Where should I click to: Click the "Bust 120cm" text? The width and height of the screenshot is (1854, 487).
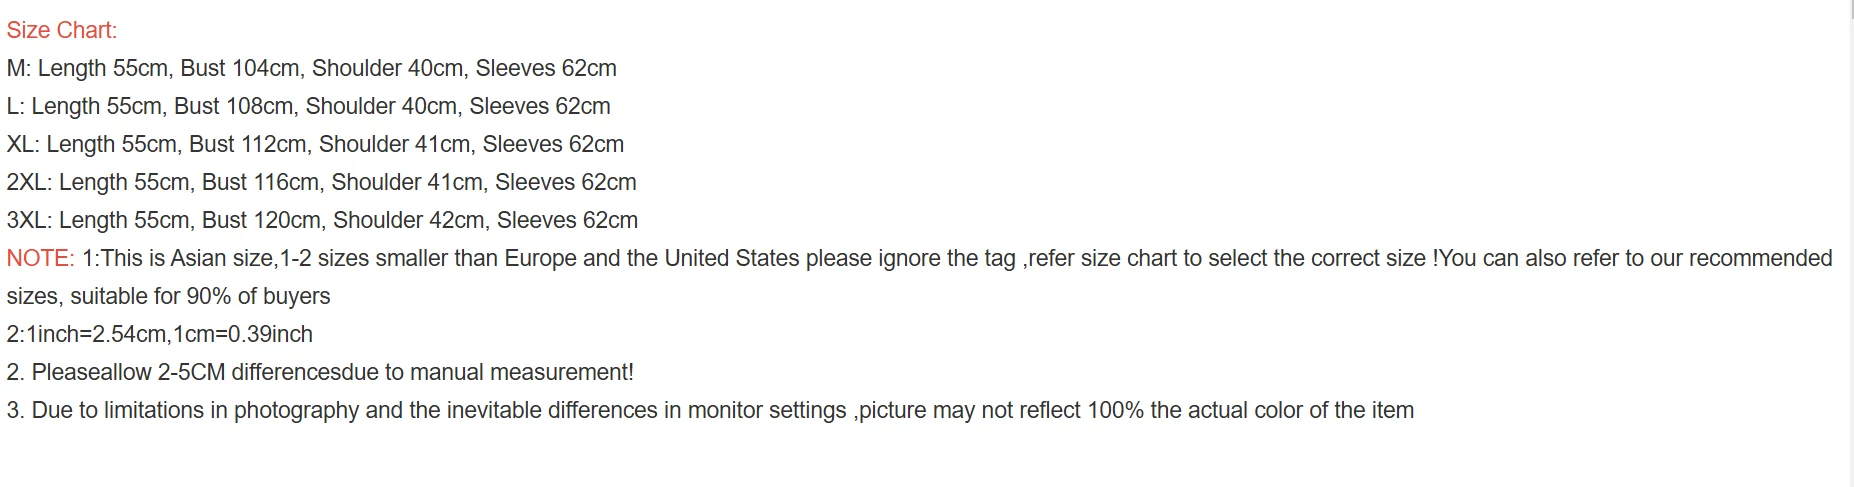click(262, 220)
